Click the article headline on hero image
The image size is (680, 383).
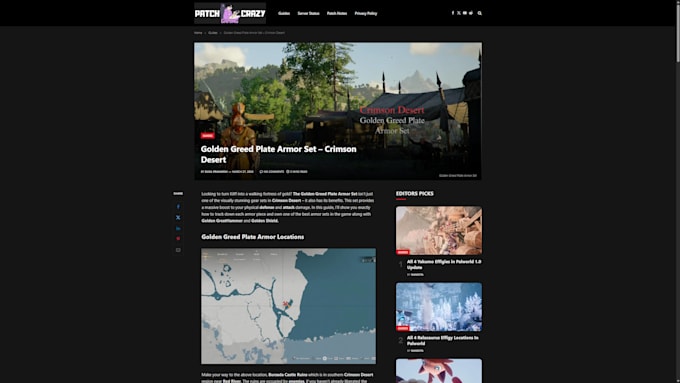(x=278, y=154)
